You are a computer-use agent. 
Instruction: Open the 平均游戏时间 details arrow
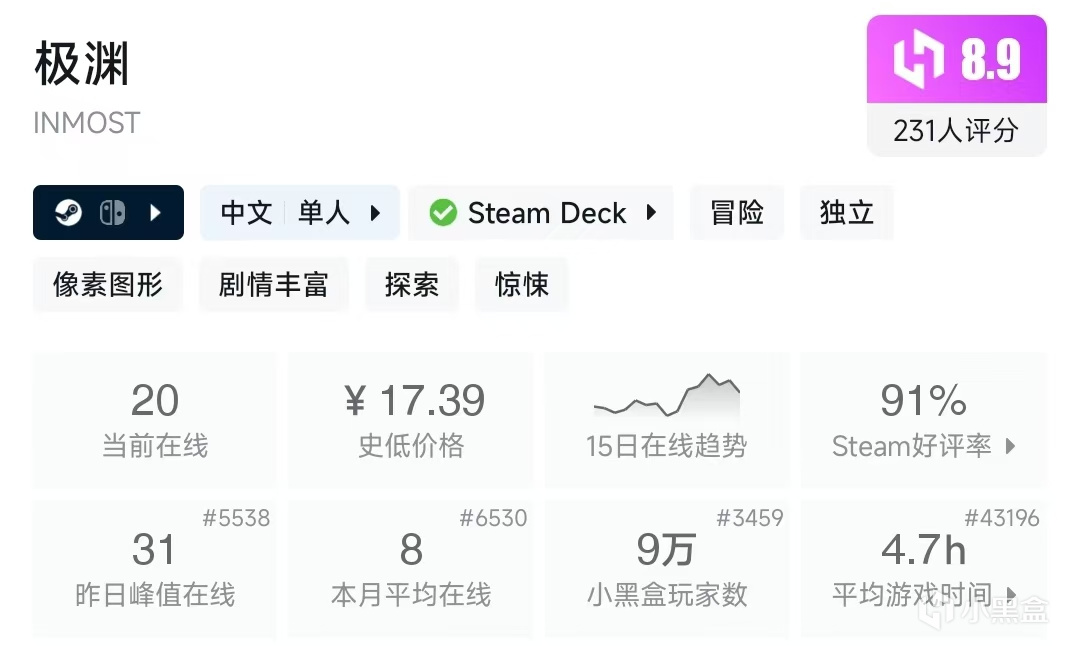[x=1011, y=595]
